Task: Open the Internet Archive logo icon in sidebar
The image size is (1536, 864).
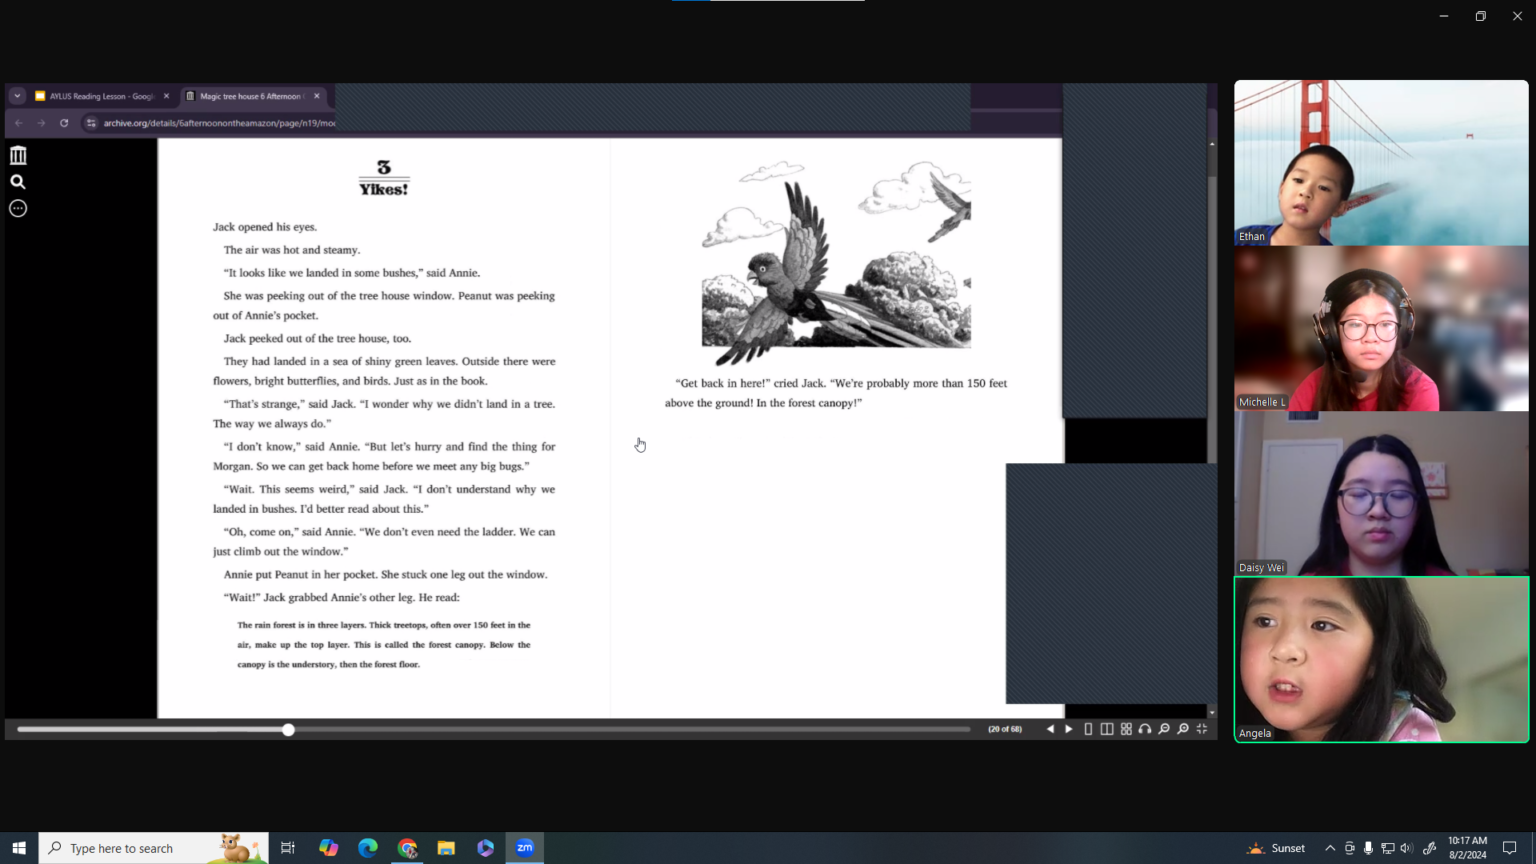Action: click(x=18, y=155)
